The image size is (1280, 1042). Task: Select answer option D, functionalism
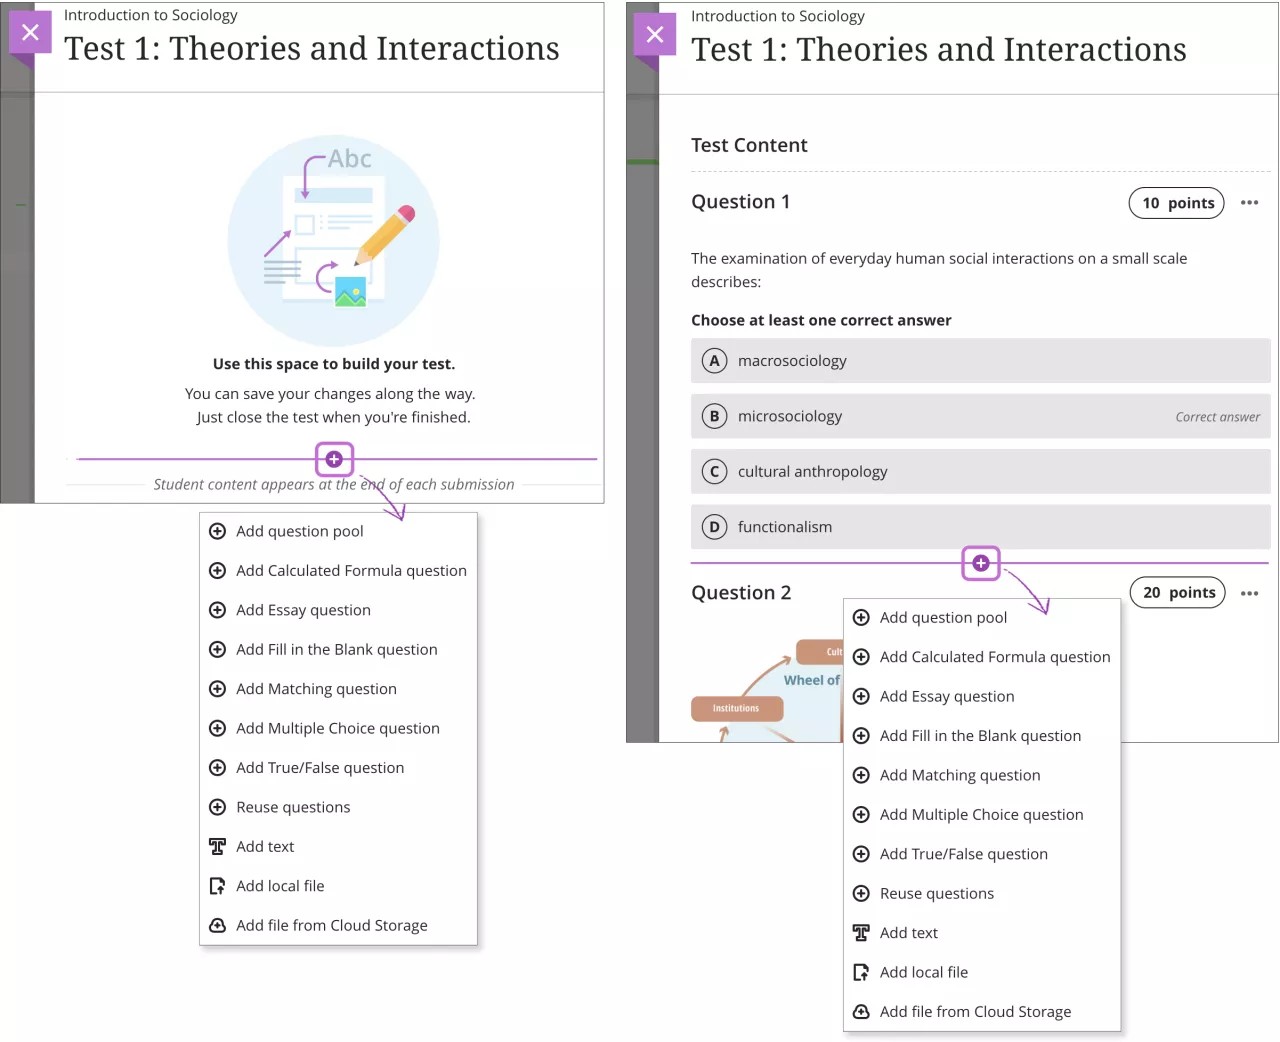[x=980, y=527]
